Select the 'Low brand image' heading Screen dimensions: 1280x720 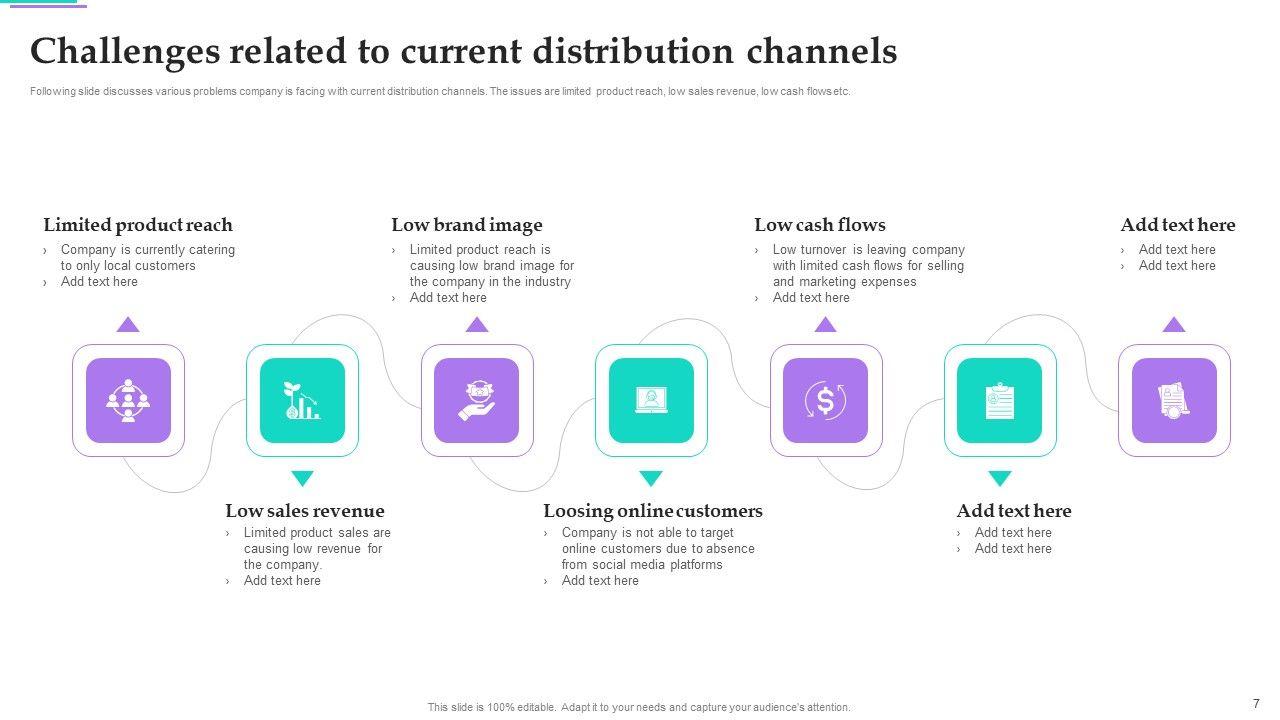click(x=467, y=225)
